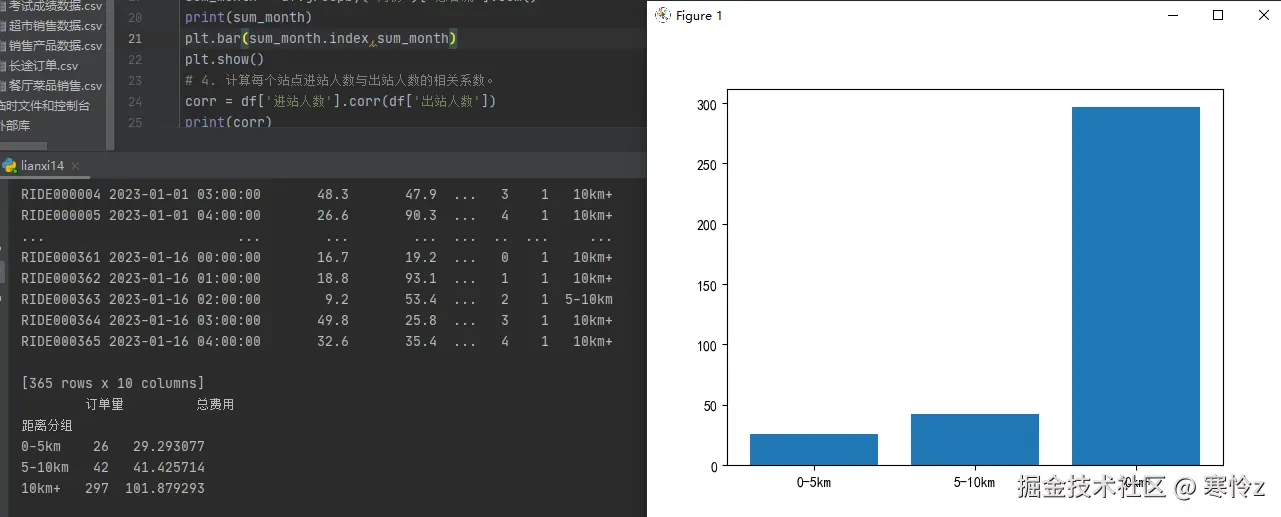The width and height of the screenshot is (1281, 517).
Task: Open 超市销售数据.csv in the project tree
Action: pyautogui.click(x=54, y=26)
